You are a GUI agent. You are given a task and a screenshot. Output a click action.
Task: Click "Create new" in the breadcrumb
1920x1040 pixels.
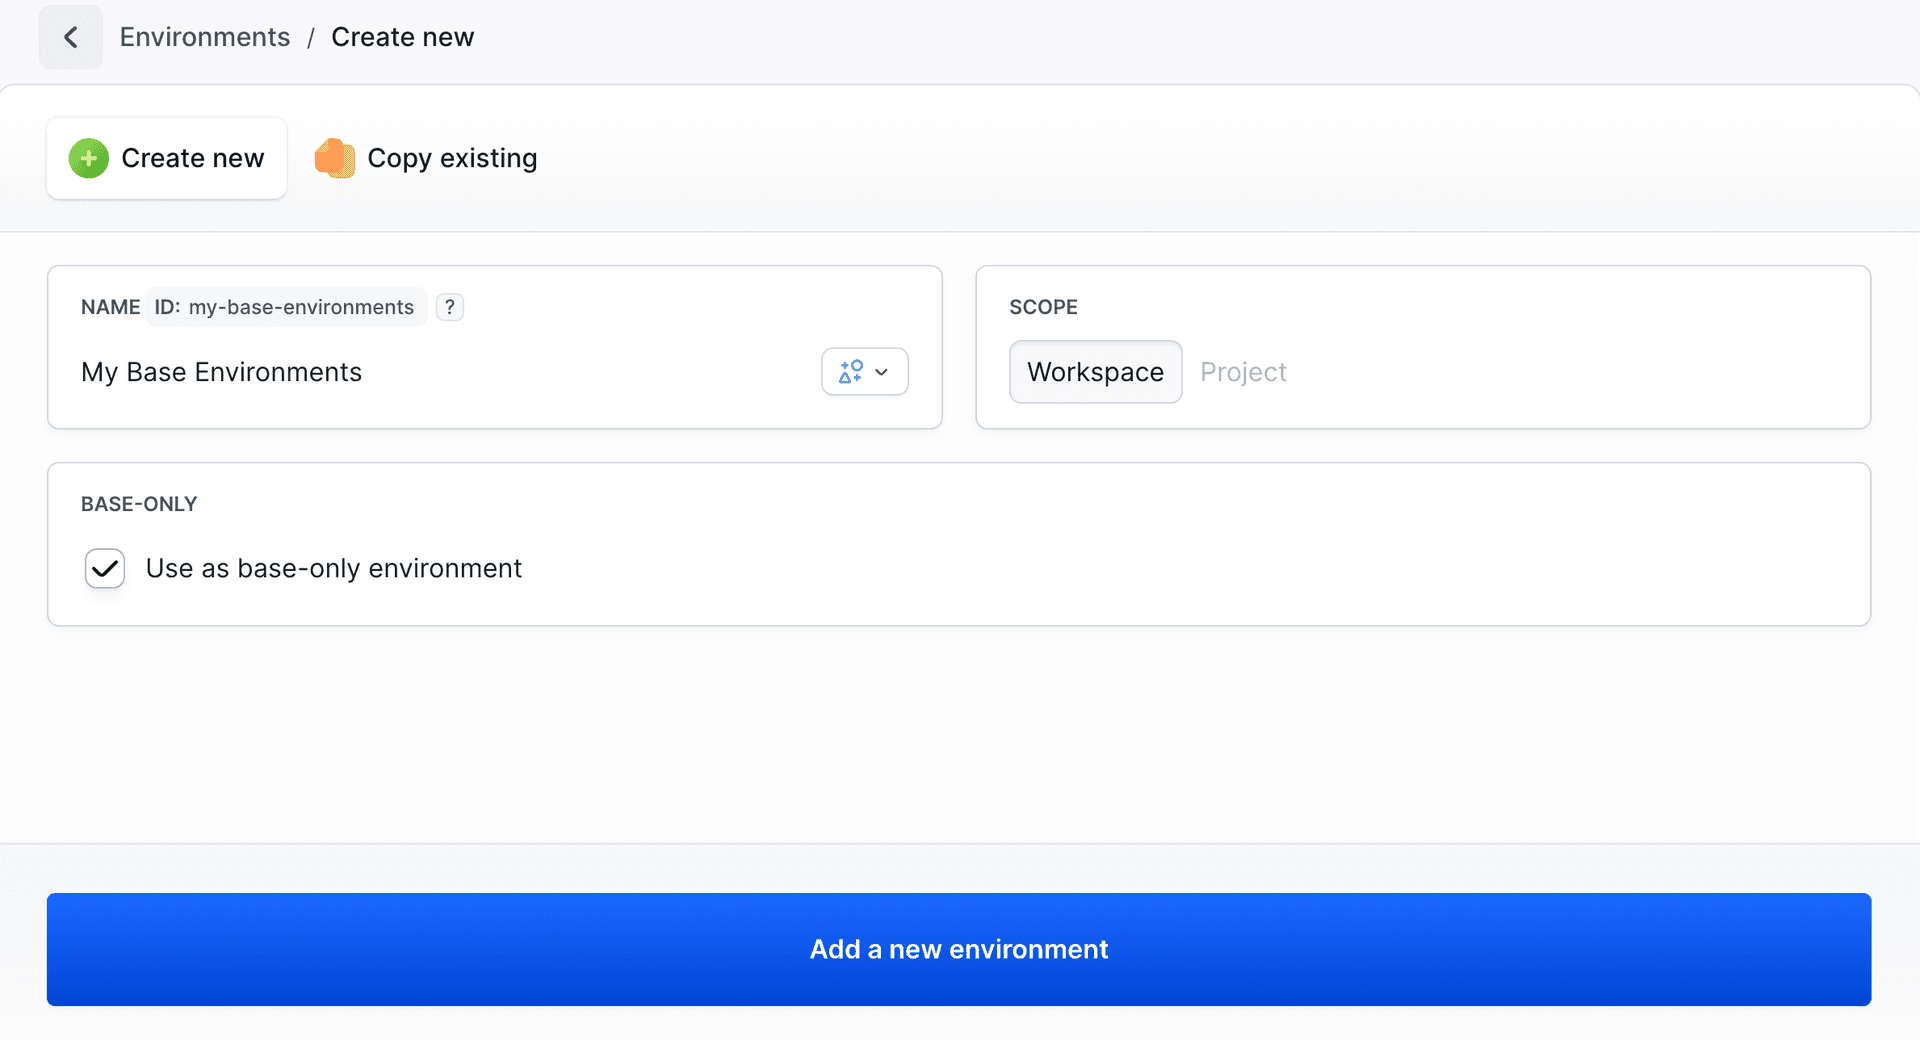402,36
